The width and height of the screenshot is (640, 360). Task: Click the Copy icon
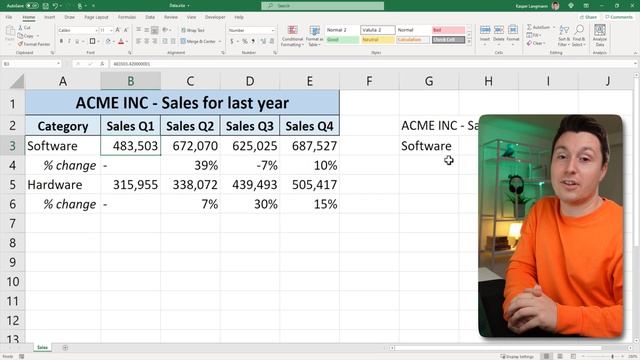point(21,36)
